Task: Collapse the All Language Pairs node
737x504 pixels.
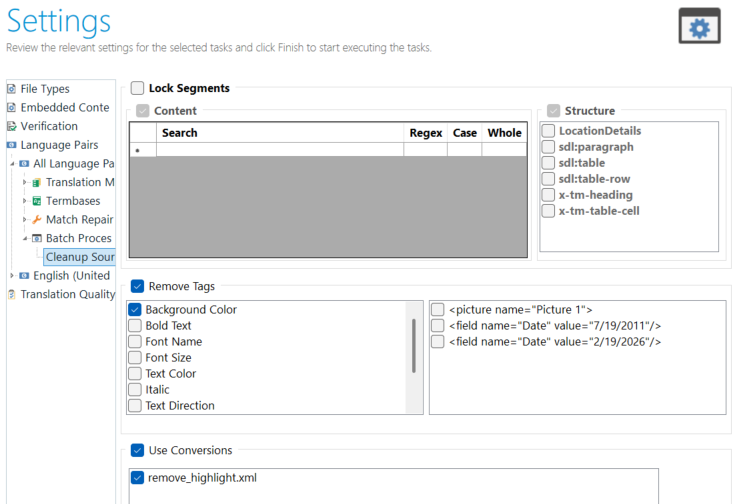Action: point(12,164)
